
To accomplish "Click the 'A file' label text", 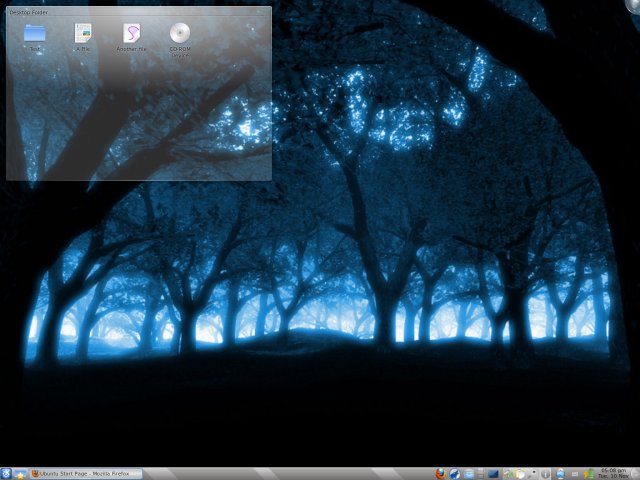I will pos(83,49).
